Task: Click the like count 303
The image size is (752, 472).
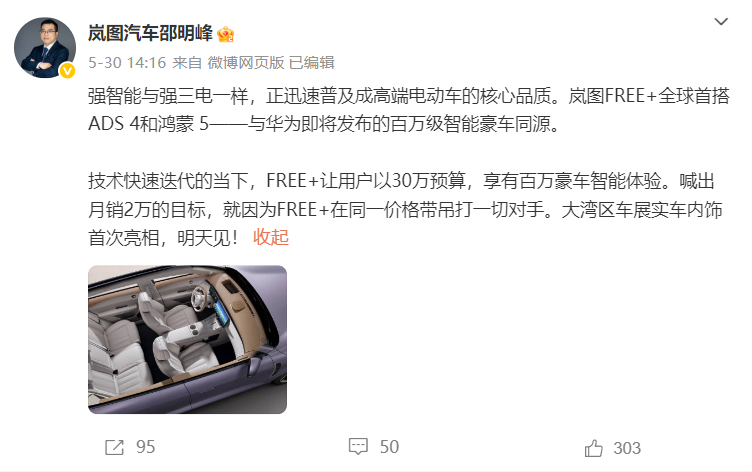Action: click(x=627, y=448)
